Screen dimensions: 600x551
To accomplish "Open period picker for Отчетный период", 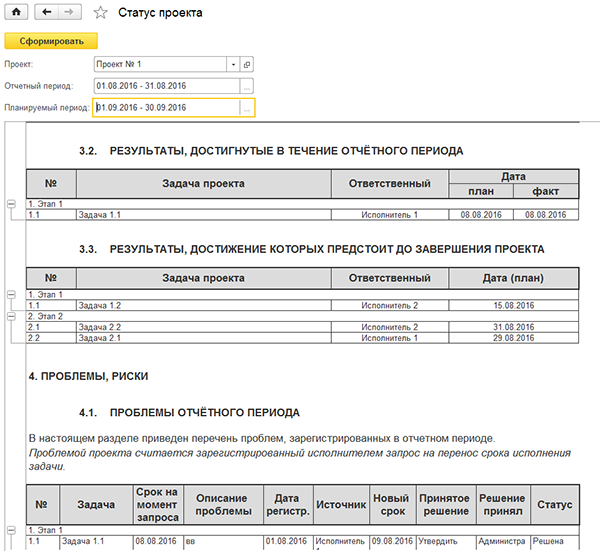I will 247,86.
